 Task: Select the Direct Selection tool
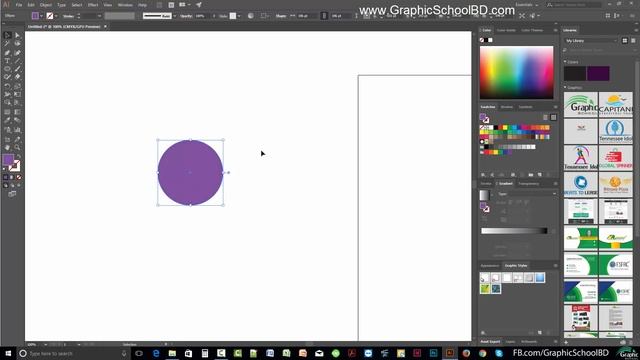point(17,35)
